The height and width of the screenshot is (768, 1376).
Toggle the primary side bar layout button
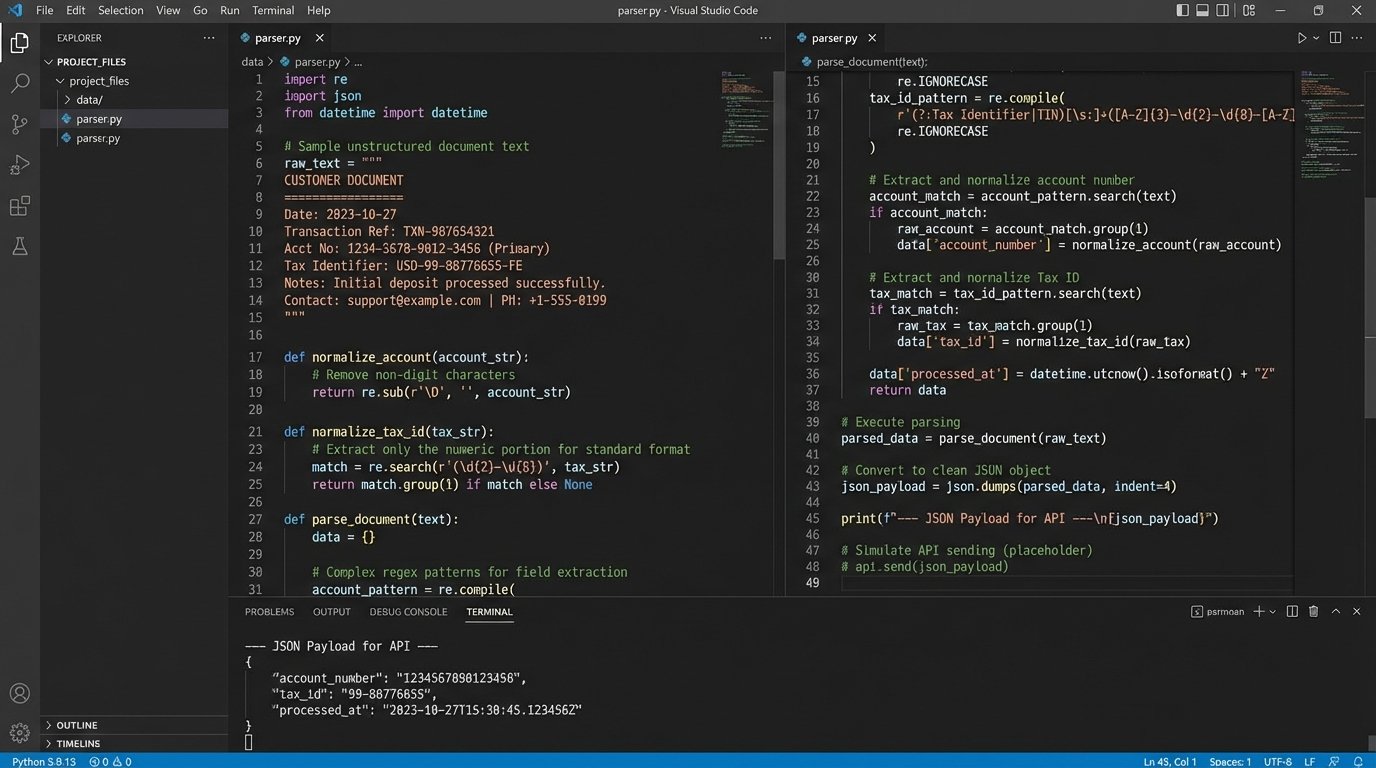coord(1183,11)
